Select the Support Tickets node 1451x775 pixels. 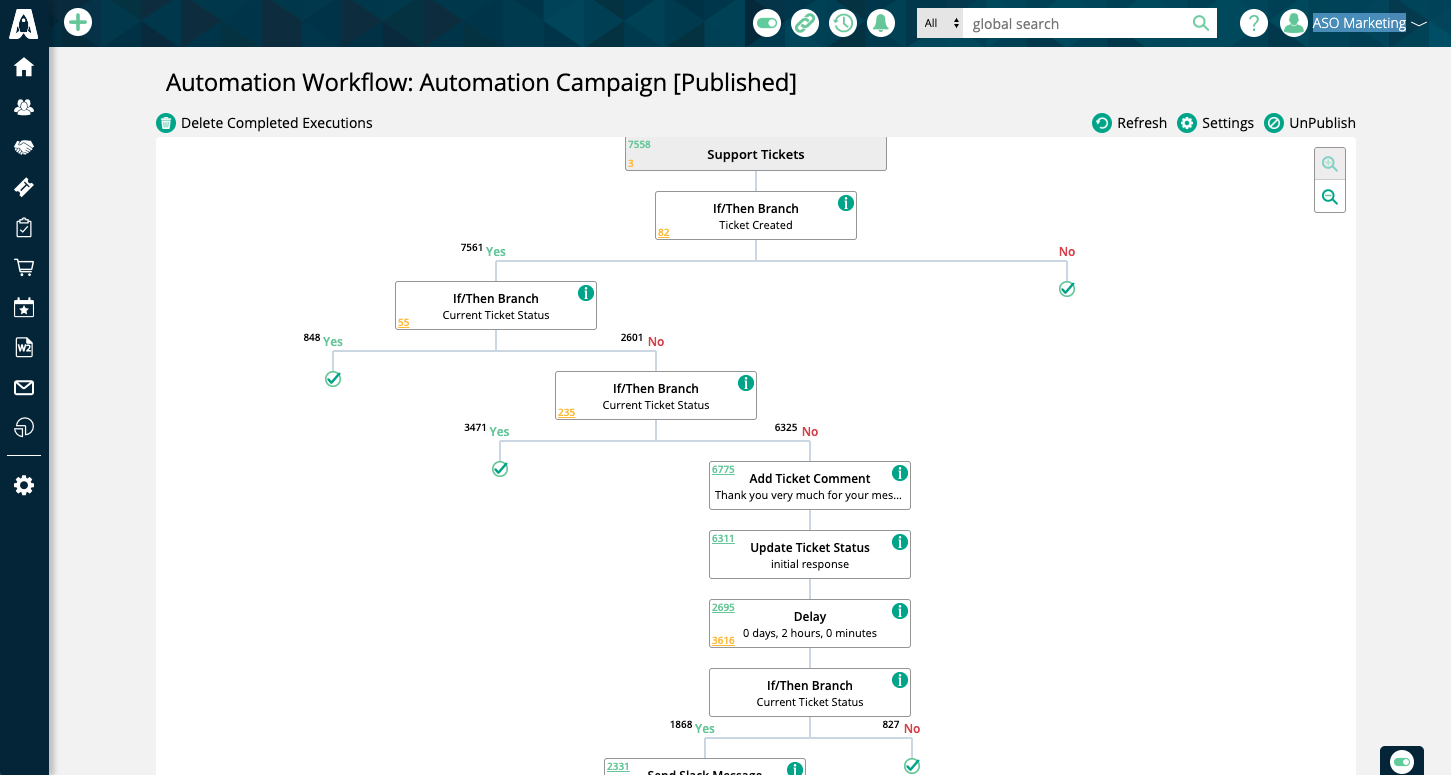pos(756,154)
